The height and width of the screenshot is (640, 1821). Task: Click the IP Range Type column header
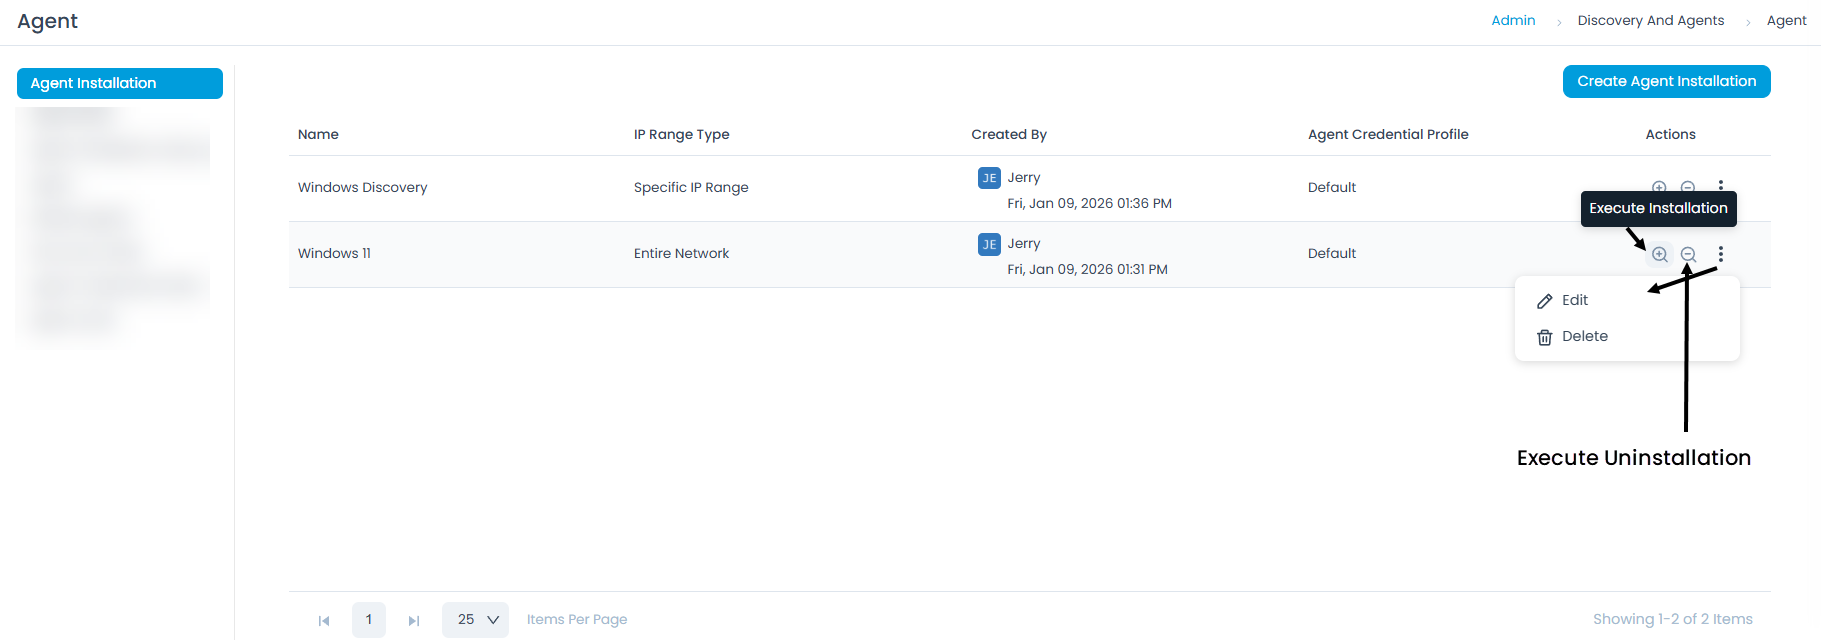(681, 134)
